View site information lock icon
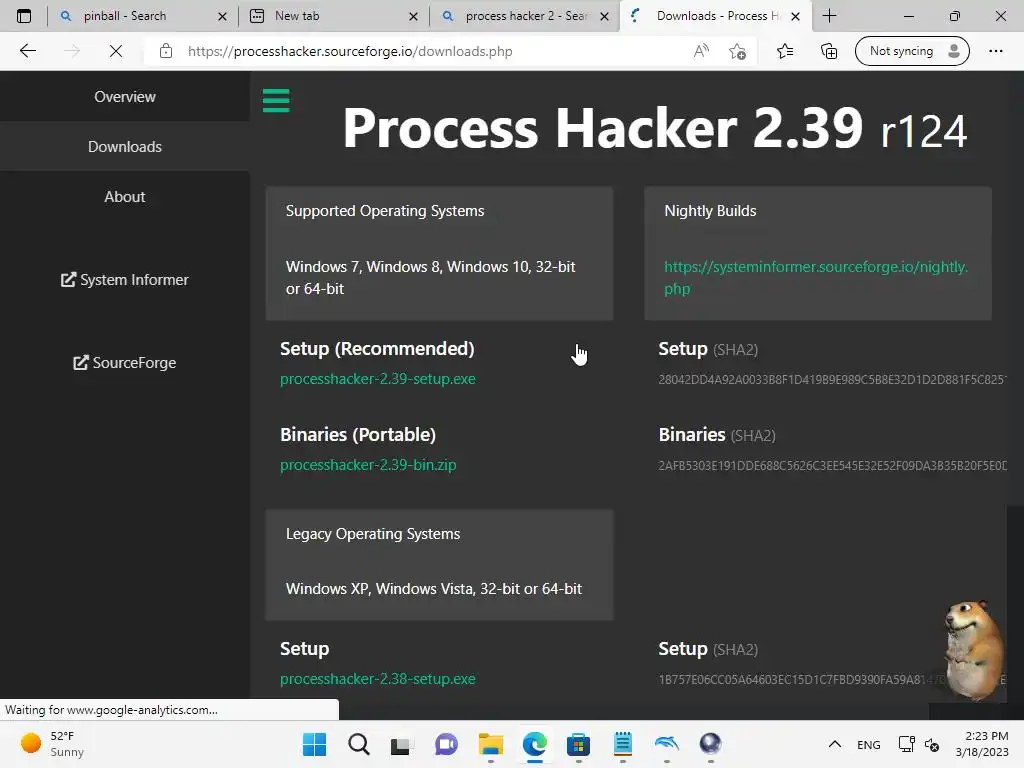 pos(166,51)
